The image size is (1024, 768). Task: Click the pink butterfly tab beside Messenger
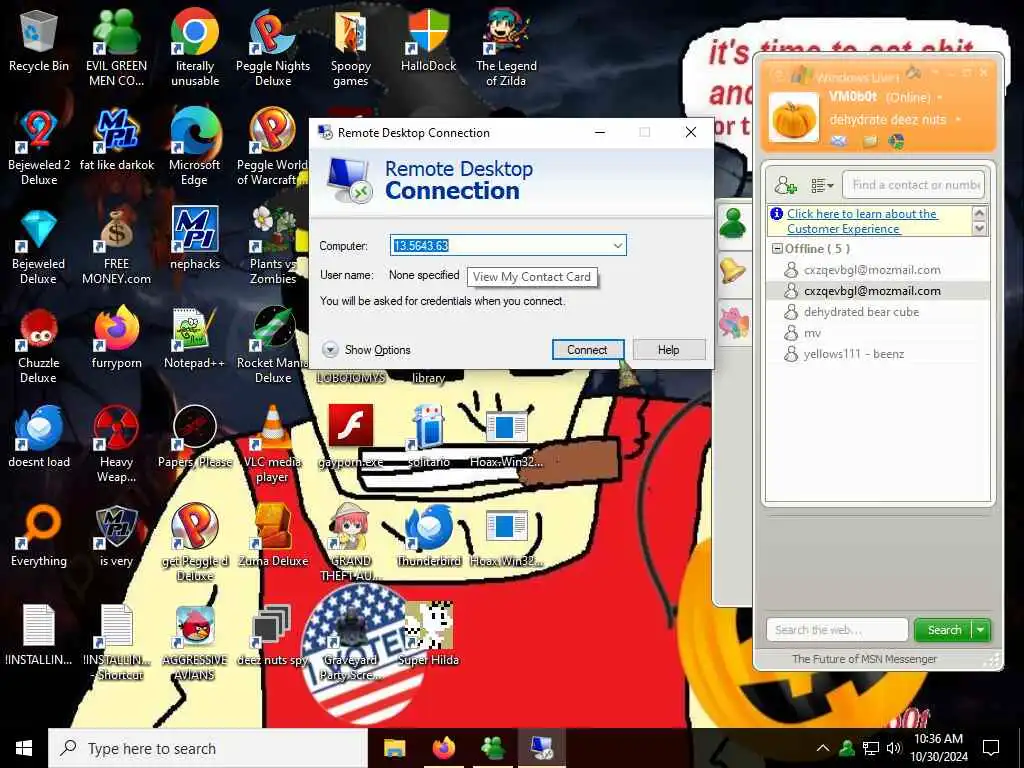point(733,321)
